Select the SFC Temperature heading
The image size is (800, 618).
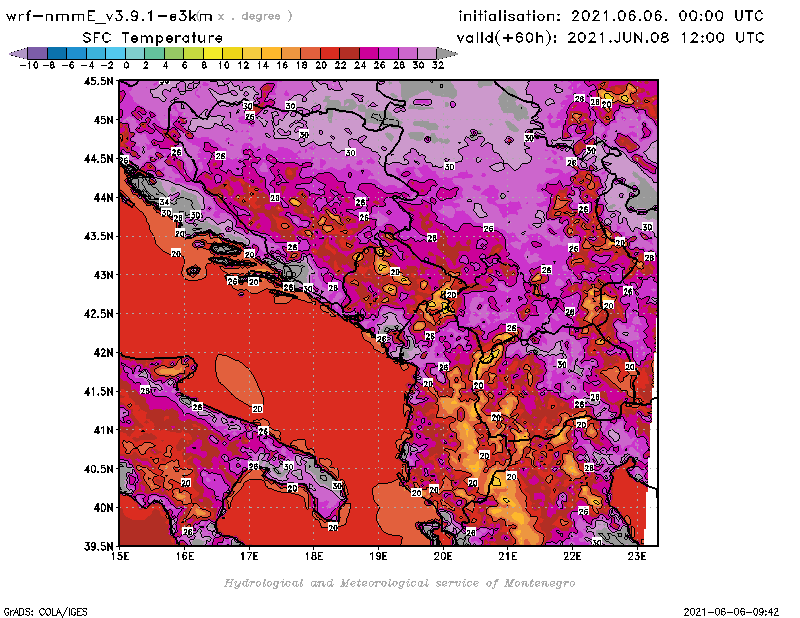pyautogui.click(x=153, y=38)
